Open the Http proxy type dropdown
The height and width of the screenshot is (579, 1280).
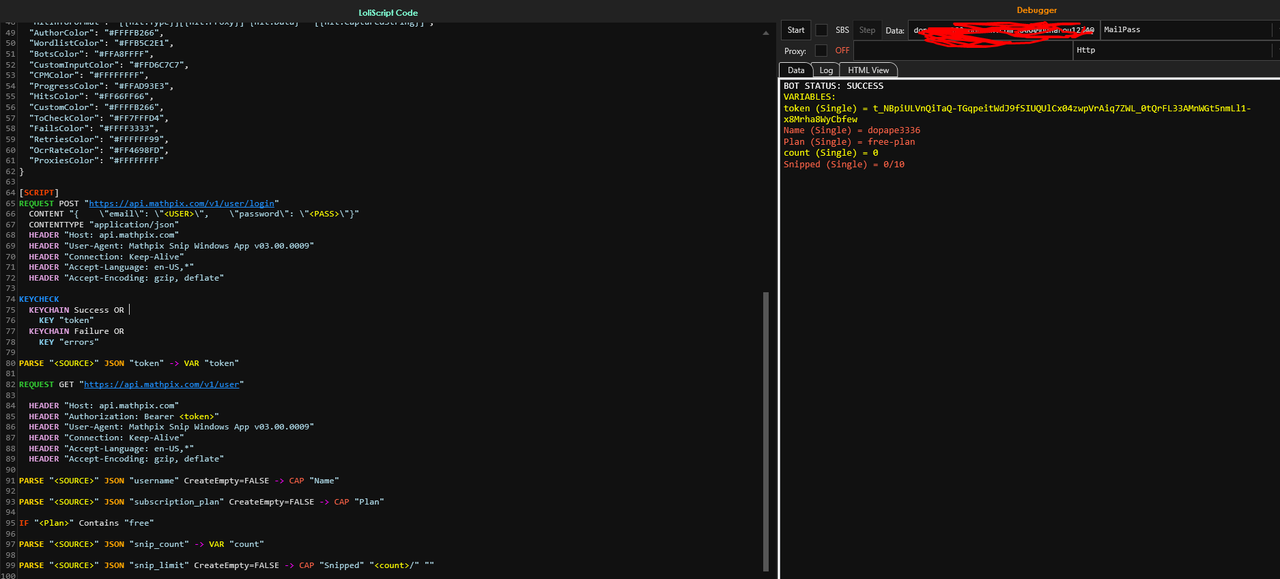1176,50
